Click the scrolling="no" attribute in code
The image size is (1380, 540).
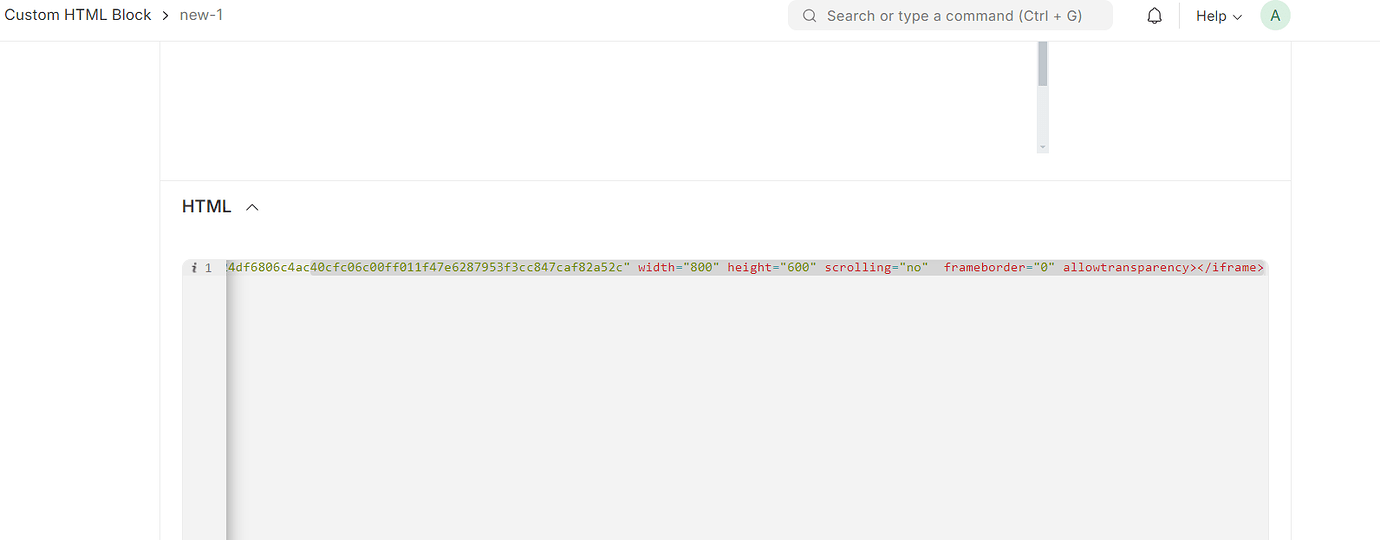[x=876, y=268]
